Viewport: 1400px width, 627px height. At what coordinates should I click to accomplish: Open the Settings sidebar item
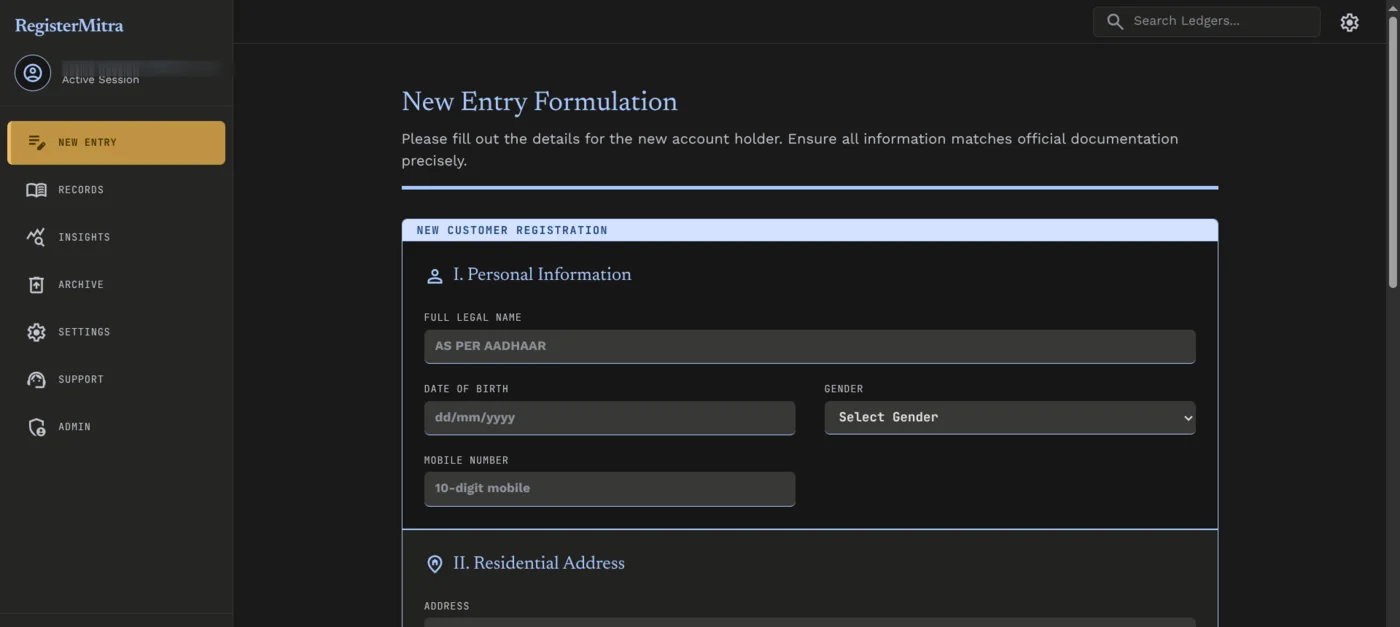coord(116,332)
